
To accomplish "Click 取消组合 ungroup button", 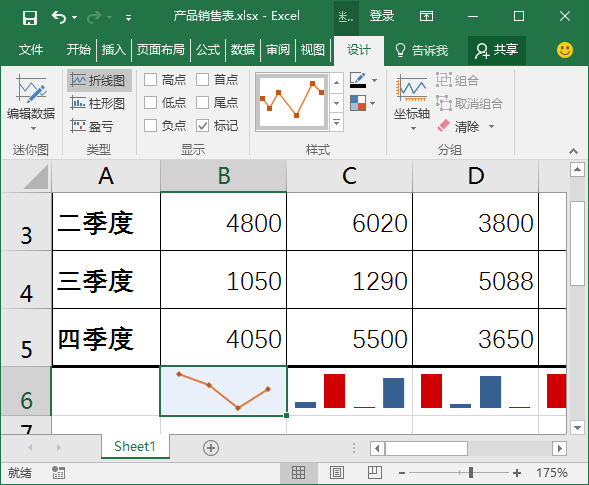I will tap(469, 103).
